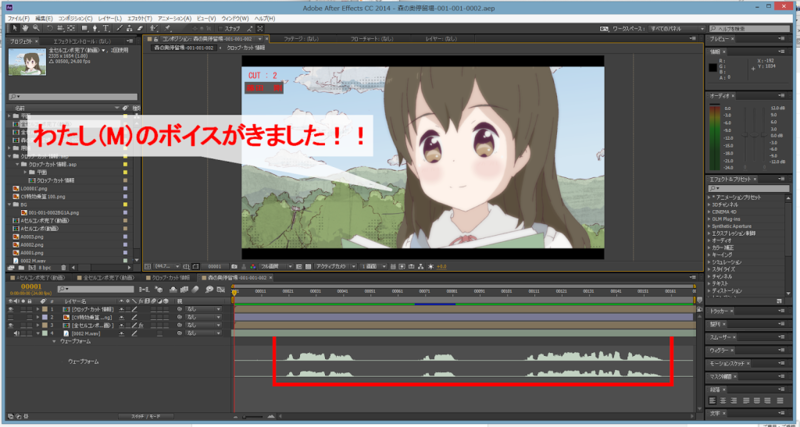Open the コンポジション(C) menu

click(75, 18)
